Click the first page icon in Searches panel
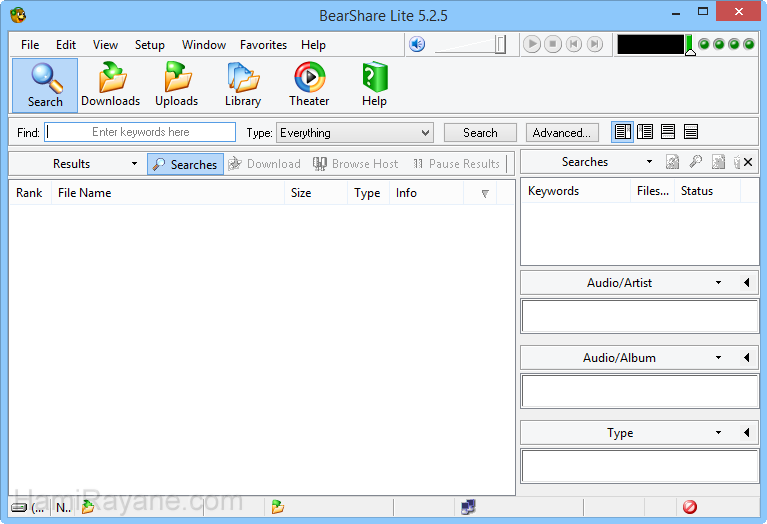Viewport: 767px width, 524px height. pos(673,162)
